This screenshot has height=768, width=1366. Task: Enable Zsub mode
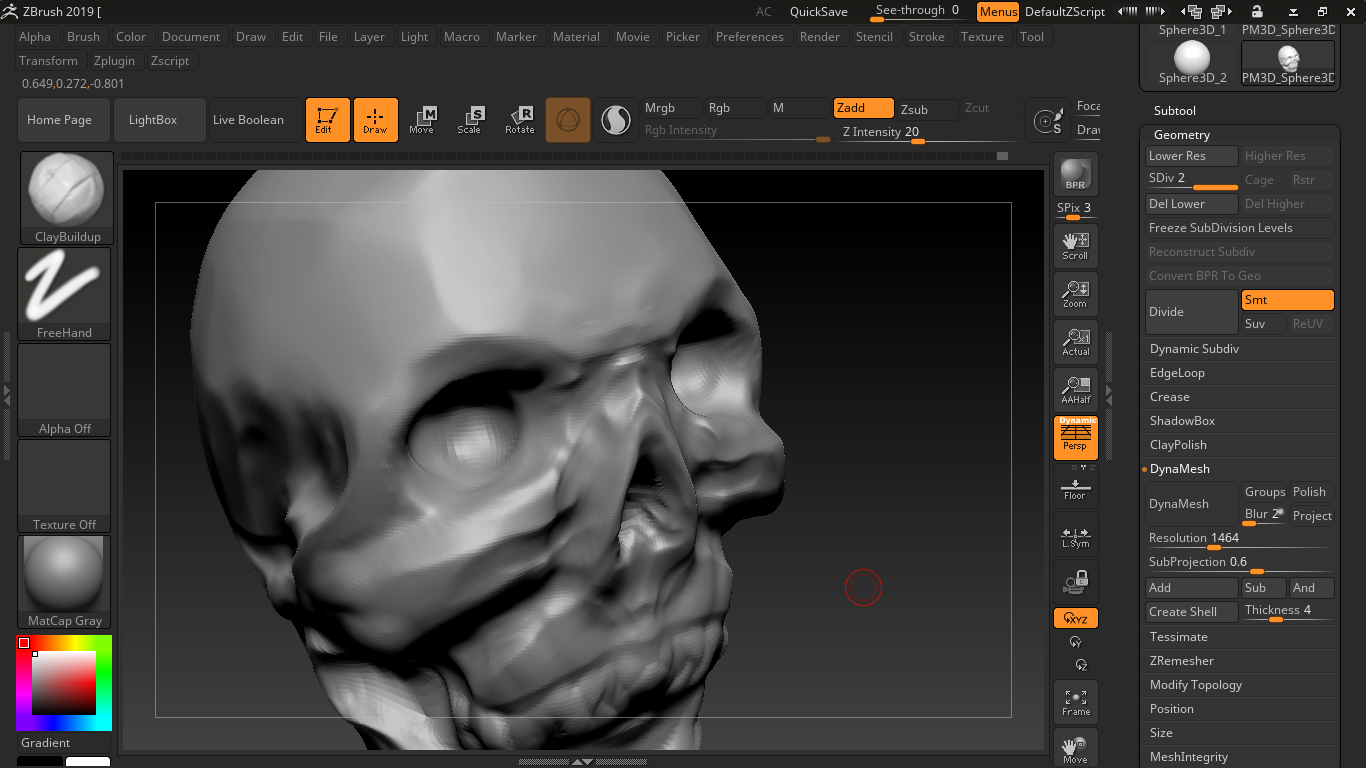(x=926, y=109)
